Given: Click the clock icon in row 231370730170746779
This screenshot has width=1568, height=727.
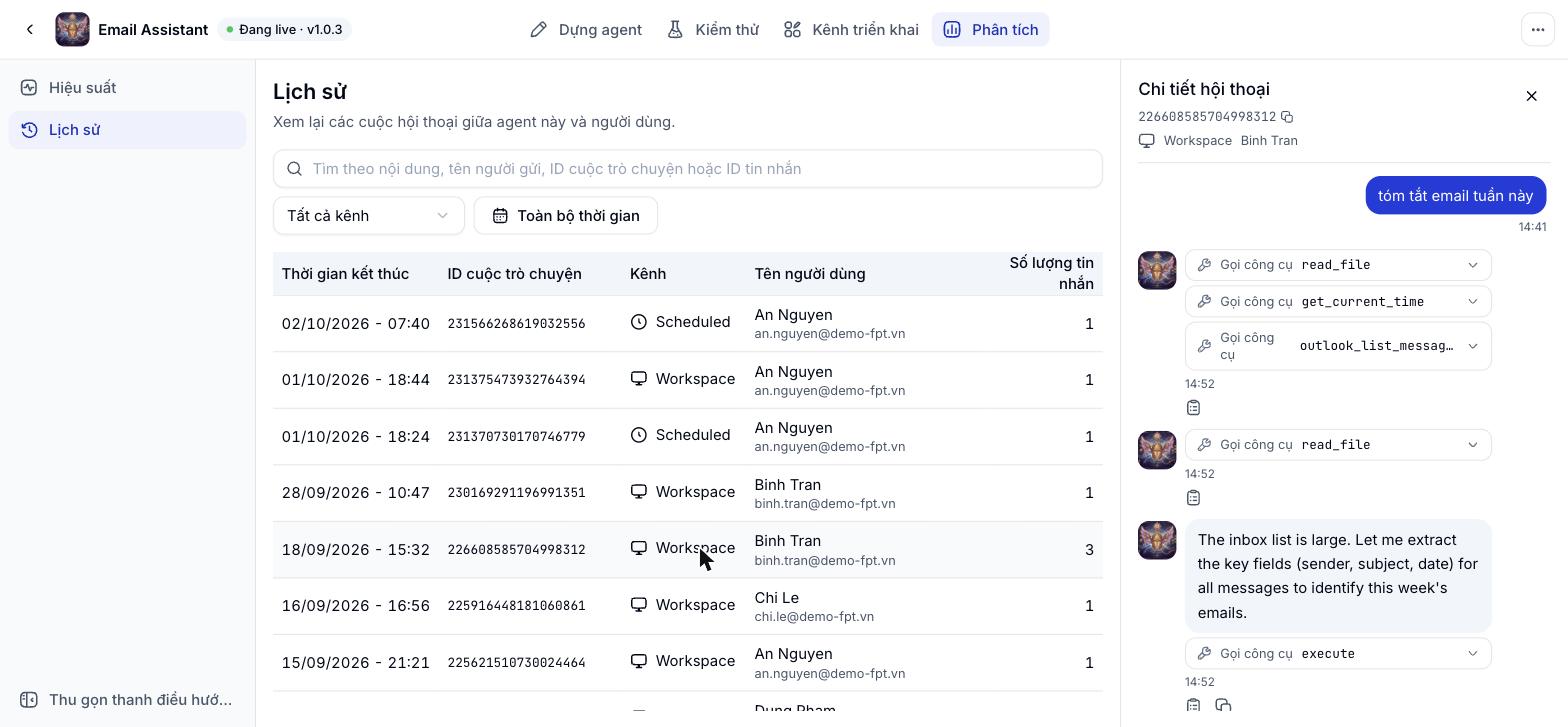Looking at the screenshot, I should pyautogui.click(x=639, y=435).
